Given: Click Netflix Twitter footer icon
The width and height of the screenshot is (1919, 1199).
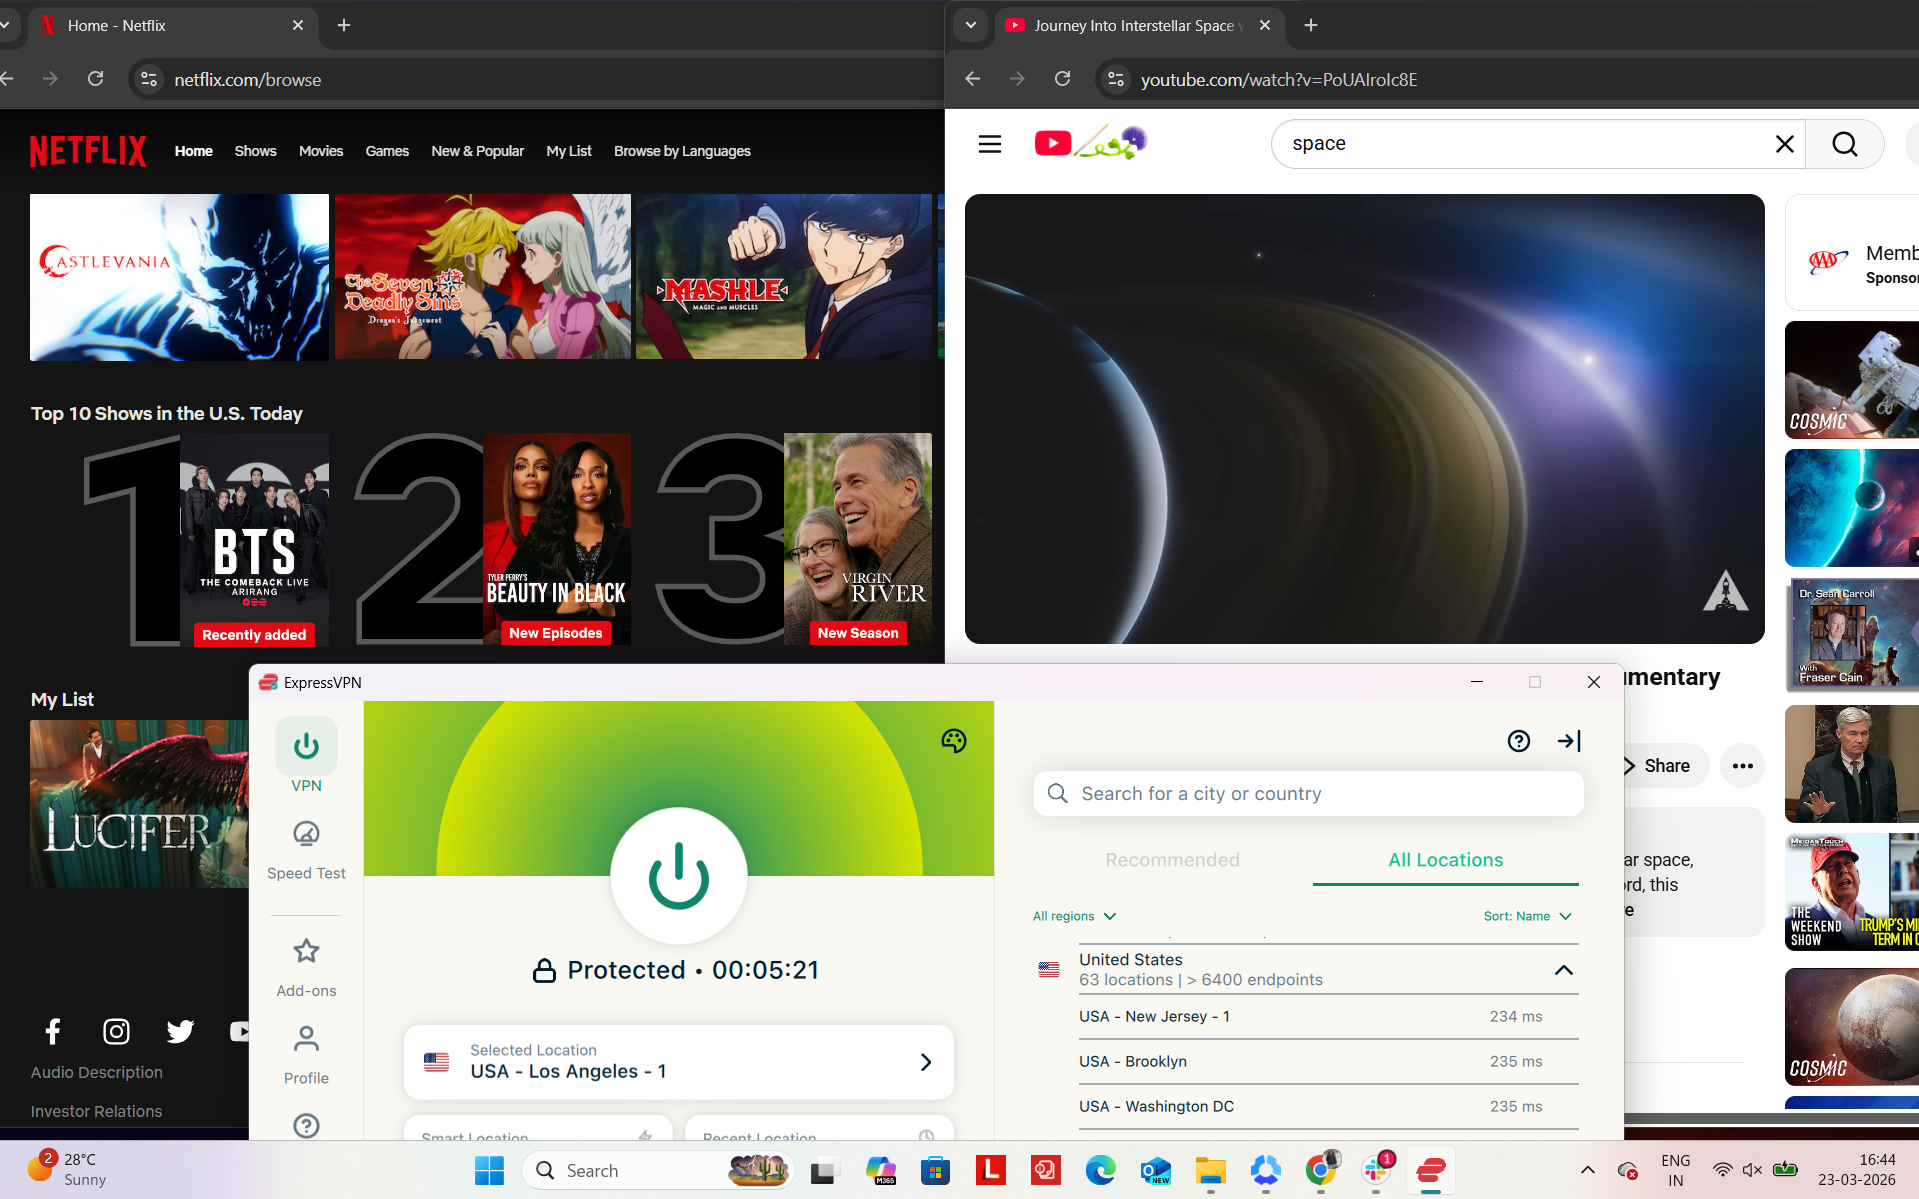Looking at the screenshot, I should 180,1030.
